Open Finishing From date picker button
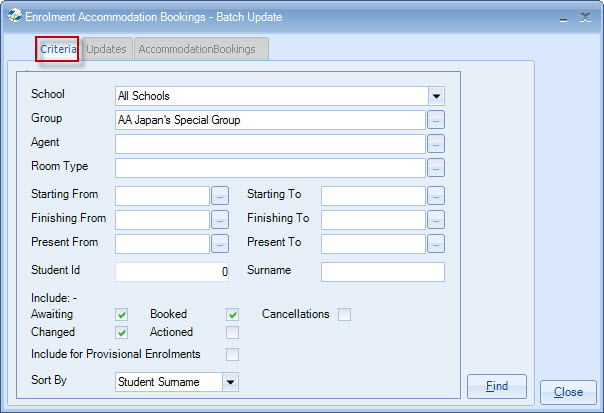Viewport: 604px width, 413px height. coord(220,219)
